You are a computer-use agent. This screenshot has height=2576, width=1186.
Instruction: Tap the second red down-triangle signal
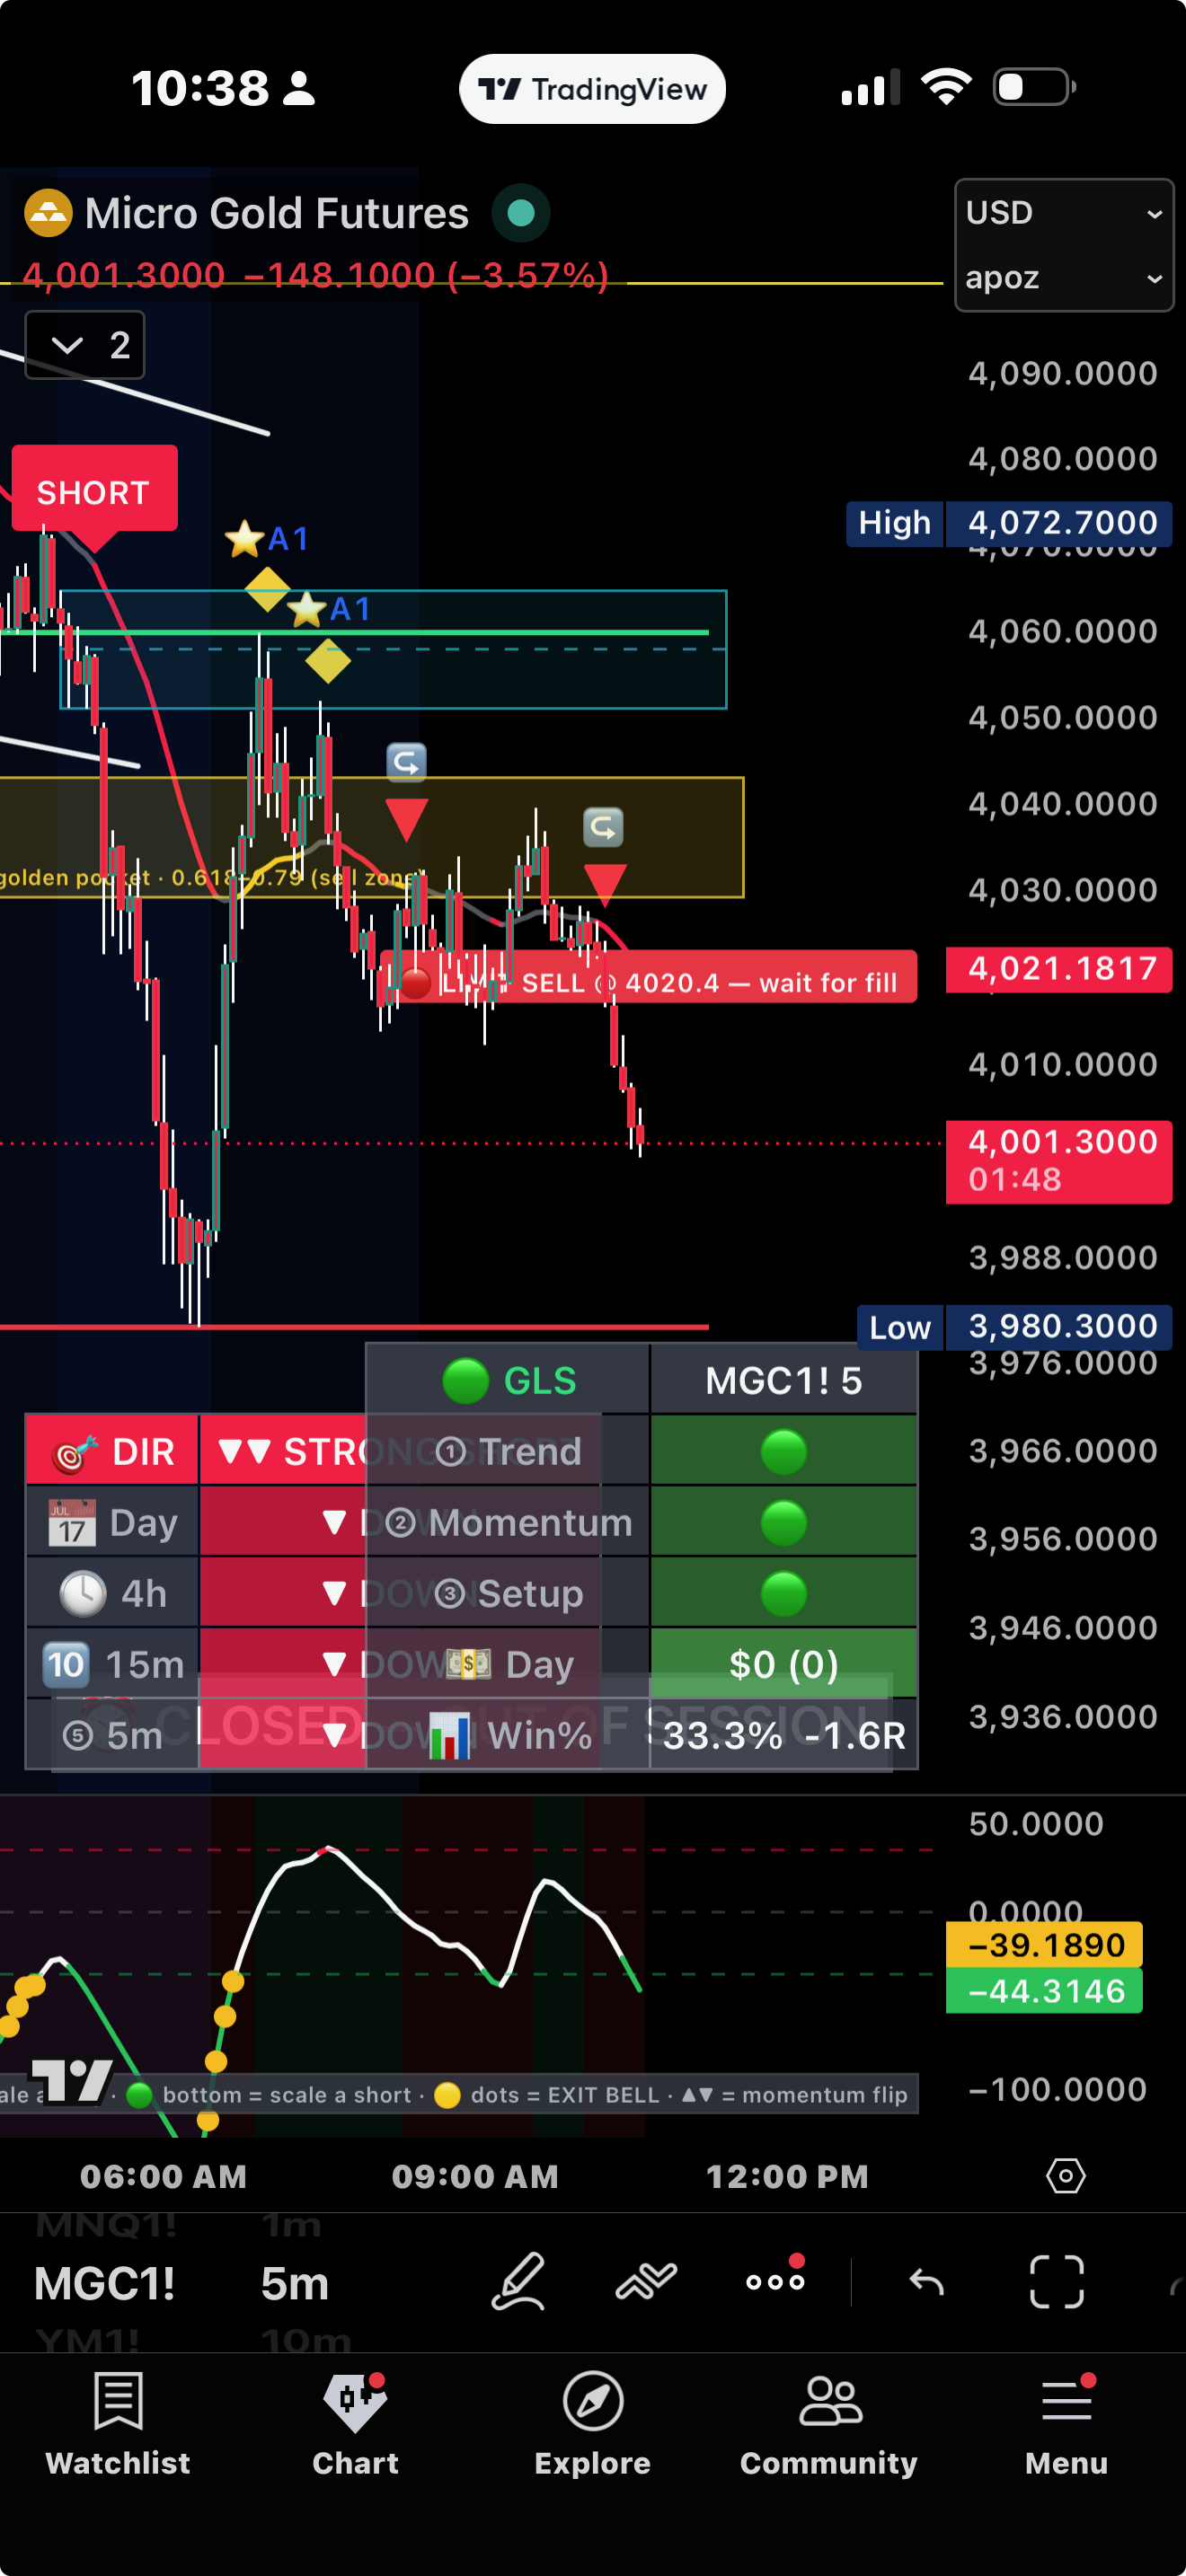coord(604,885)
